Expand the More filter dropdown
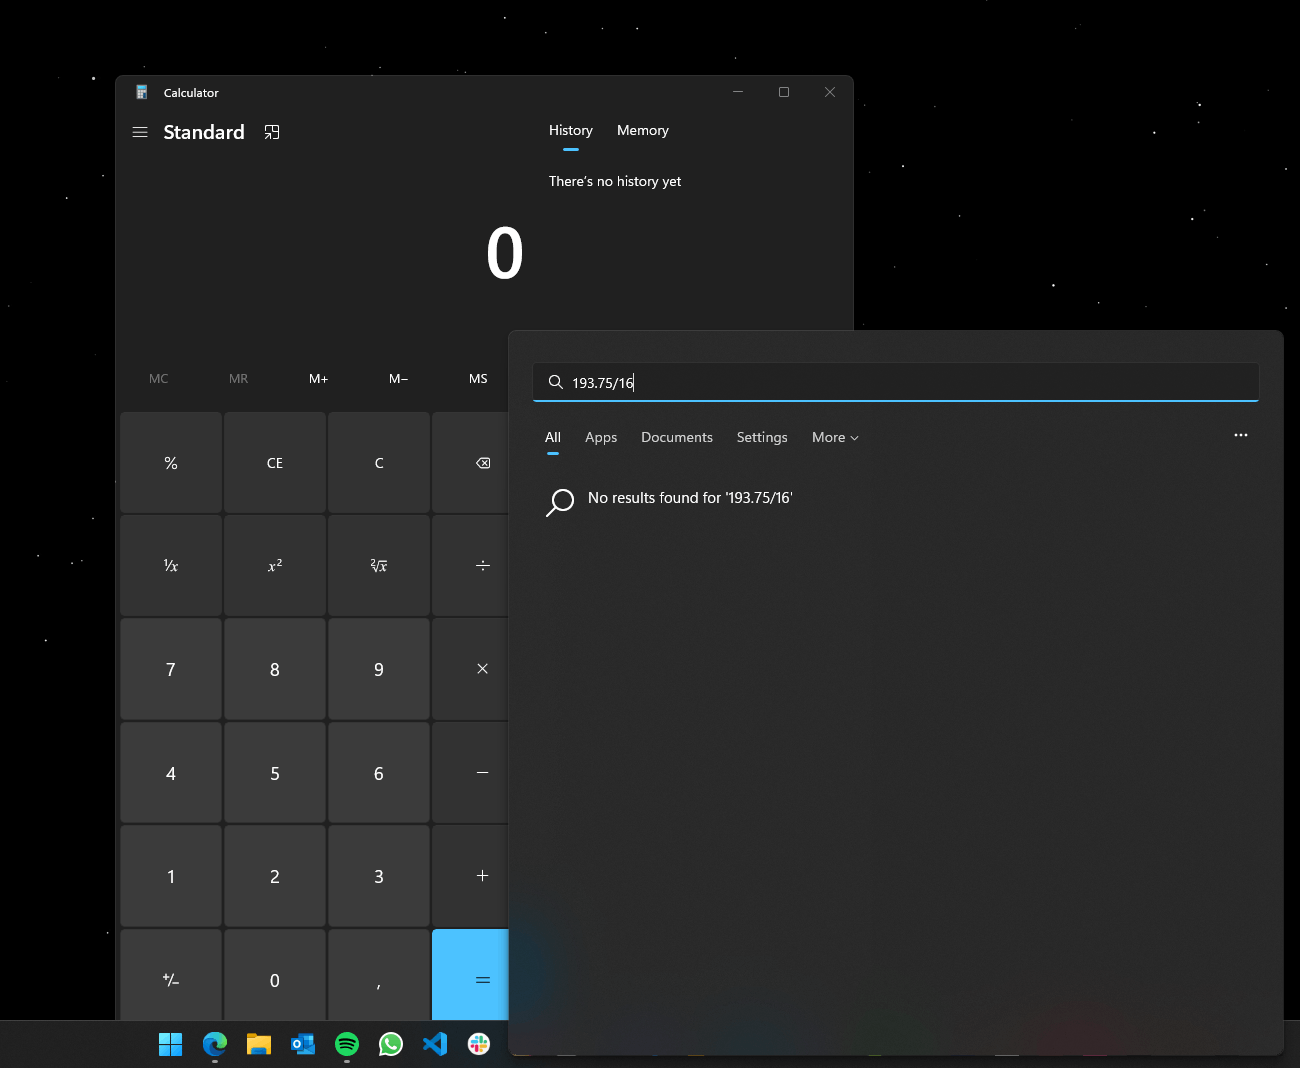This screenshot has height=1068, width=1300. pos(835,438)
